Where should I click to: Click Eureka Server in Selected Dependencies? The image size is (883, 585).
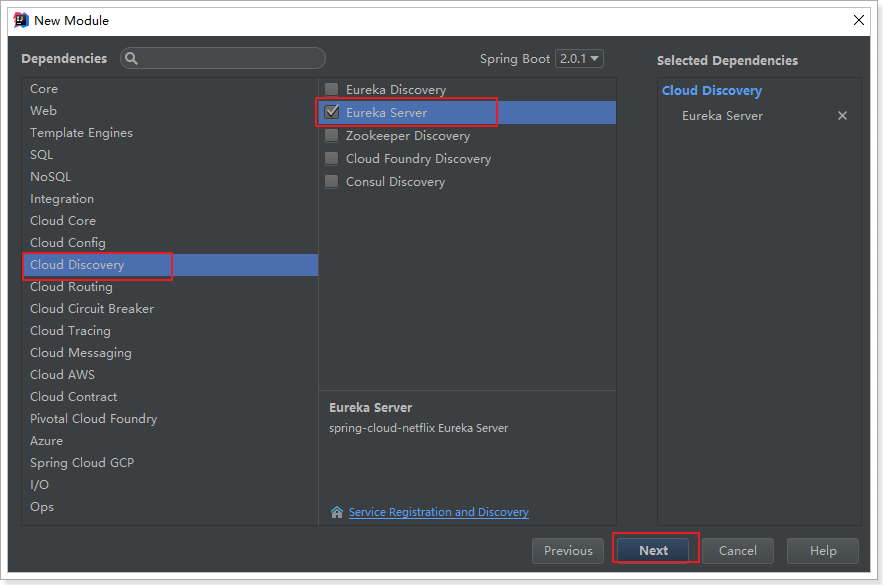(722, 115)
